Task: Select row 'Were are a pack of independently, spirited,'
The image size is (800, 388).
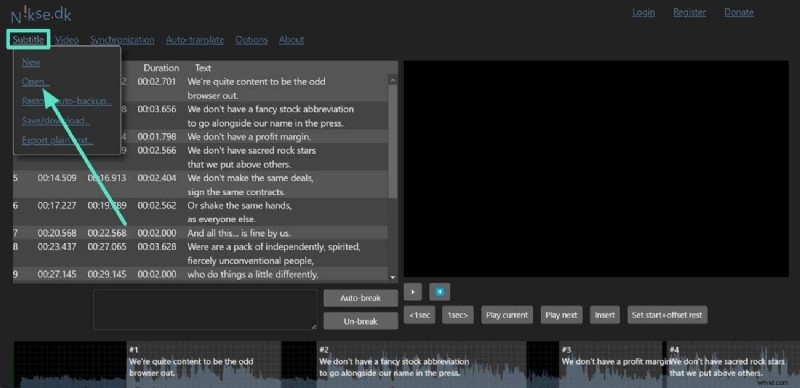Action: click(201, 254)
